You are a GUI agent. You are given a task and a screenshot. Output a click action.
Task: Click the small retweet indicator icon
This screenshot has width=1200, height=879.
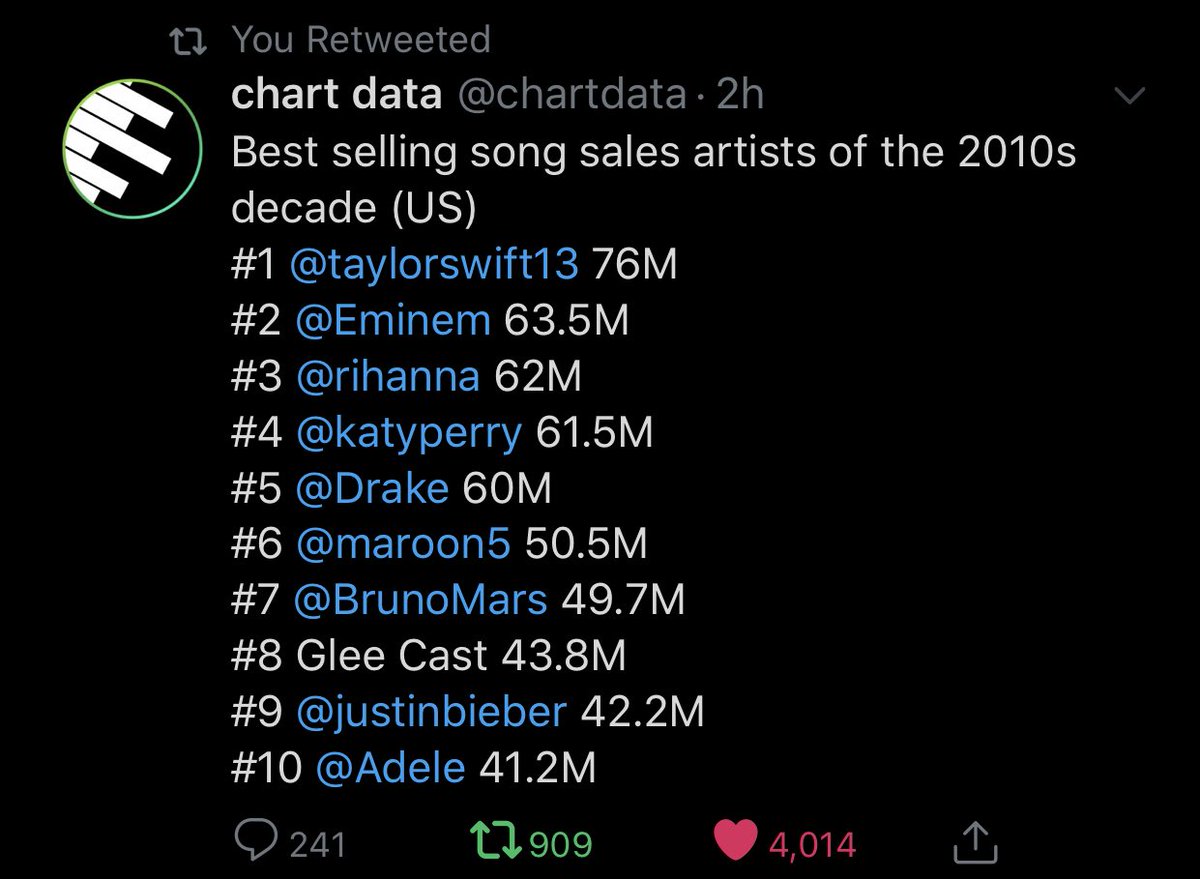click(x=187, y=40)
